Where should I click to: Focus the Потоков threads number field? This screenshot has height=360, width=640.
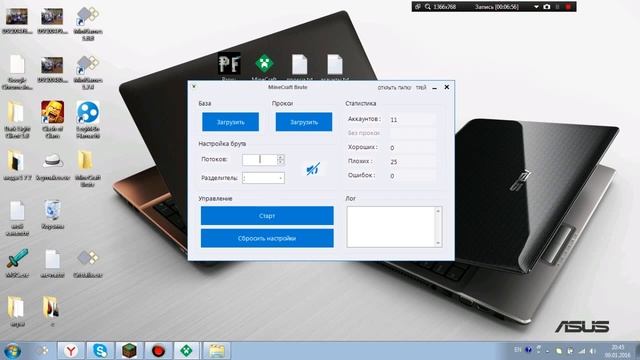pos(260,160)
